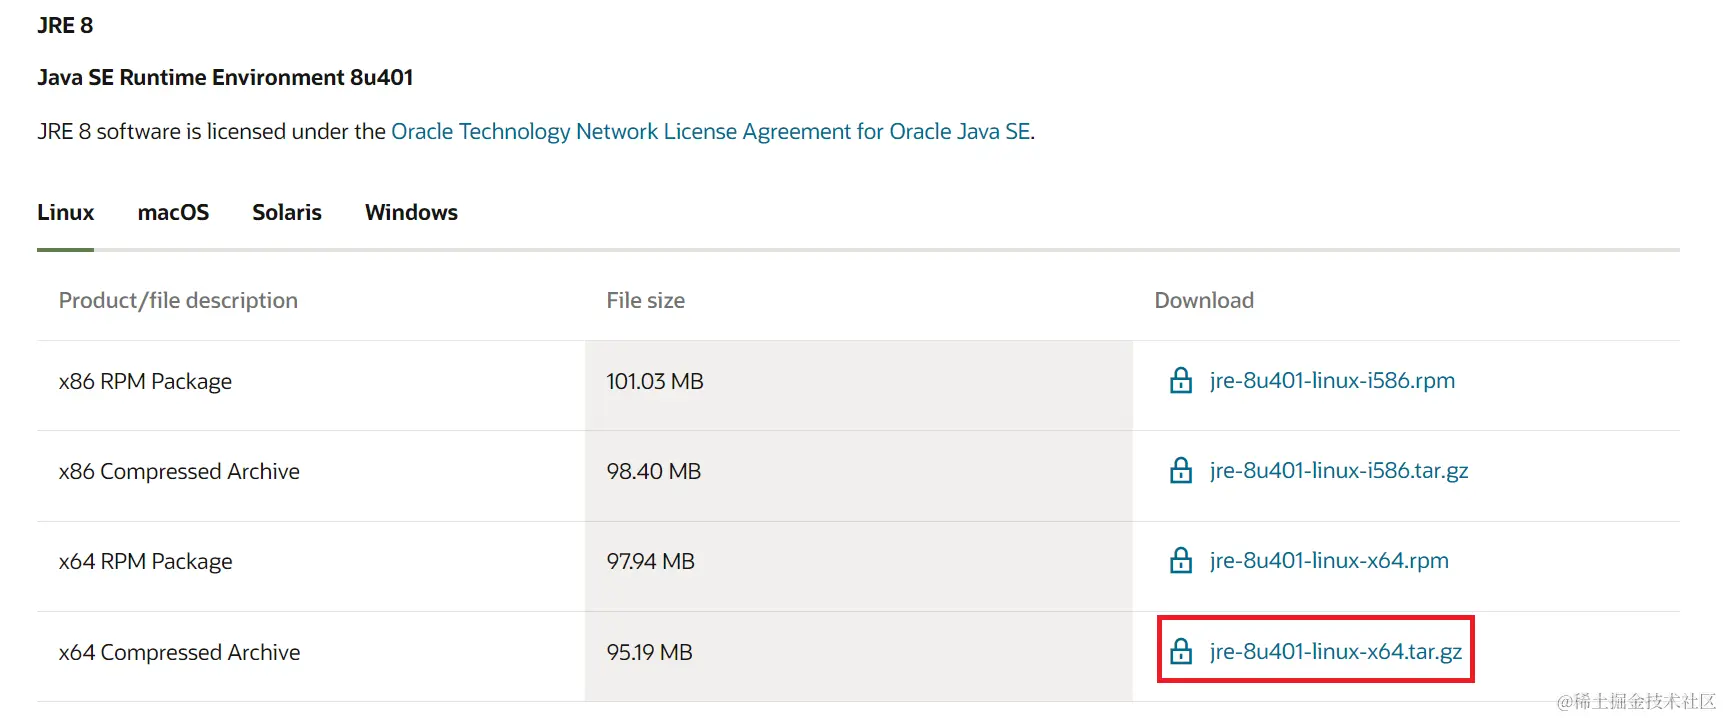The width and height of the screenshot is (1723, 718).
Task: Download jre-8u401-linux-i586.rpm
Action: tap(1332, 380)
